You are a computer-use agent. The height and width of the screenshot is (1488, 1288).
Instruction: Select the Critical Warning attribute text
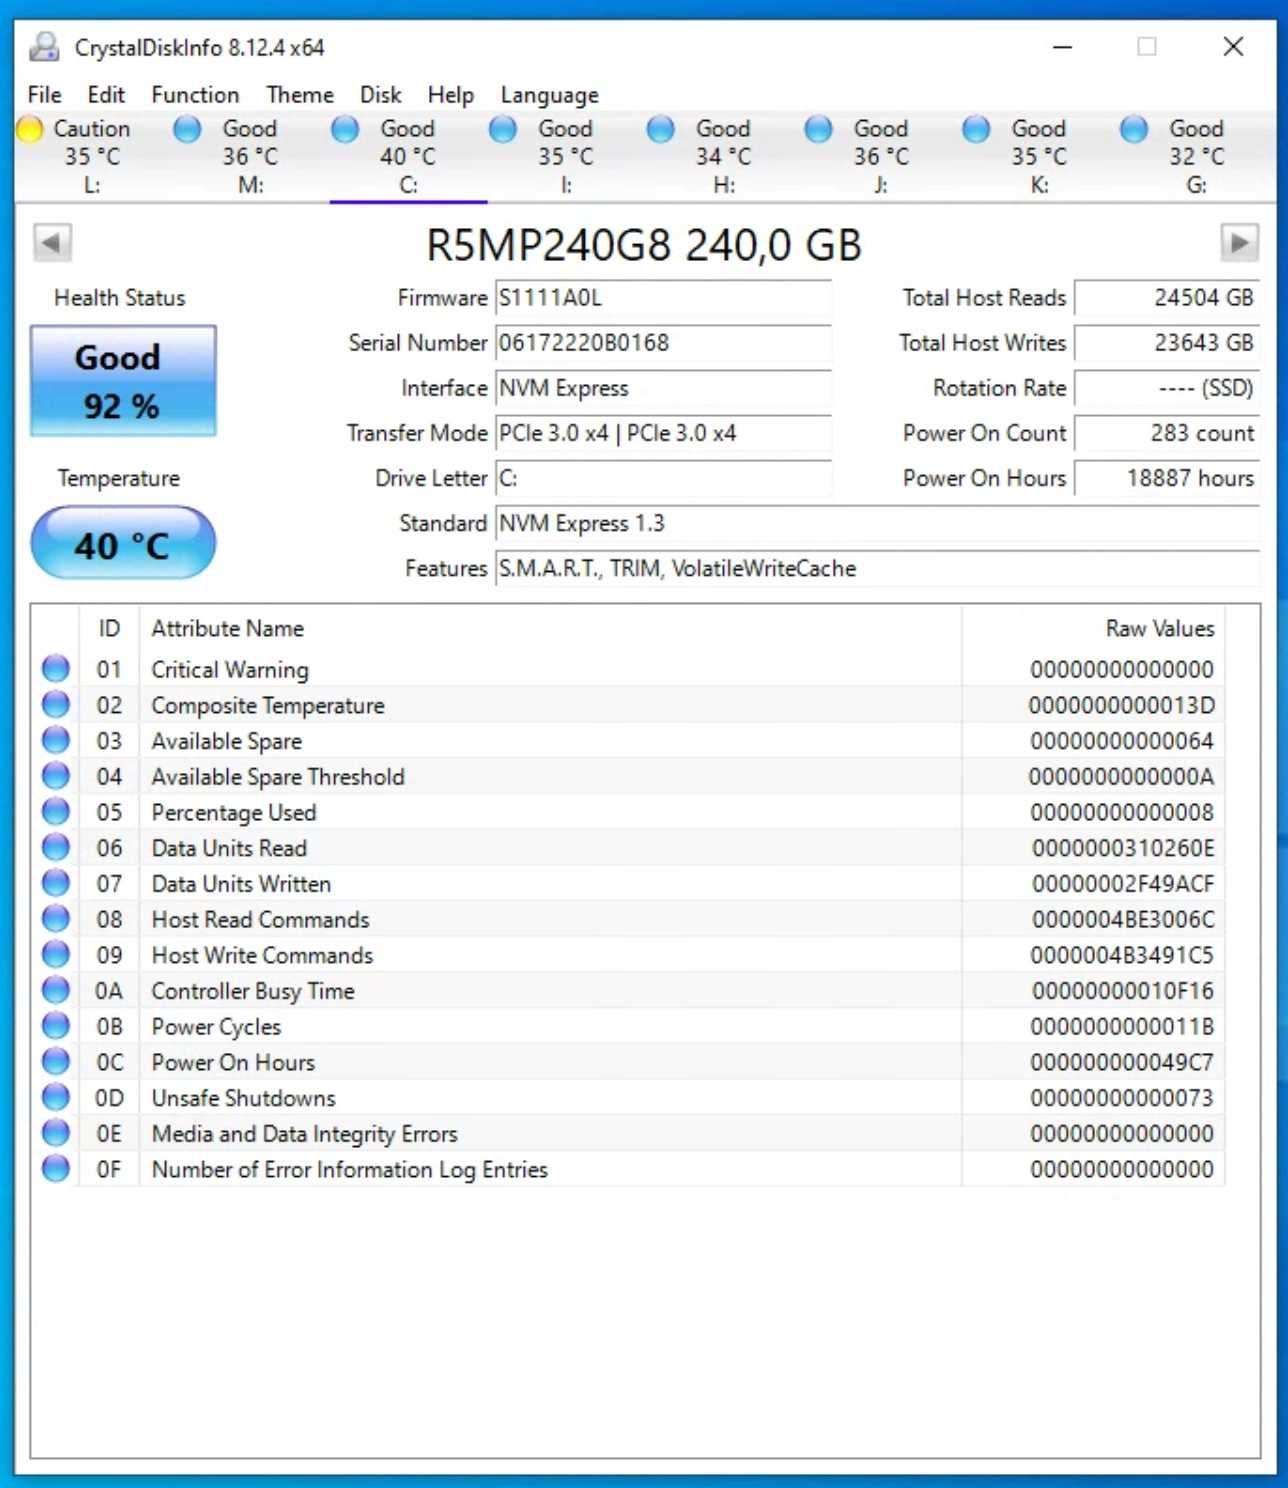tap(230, 669)
